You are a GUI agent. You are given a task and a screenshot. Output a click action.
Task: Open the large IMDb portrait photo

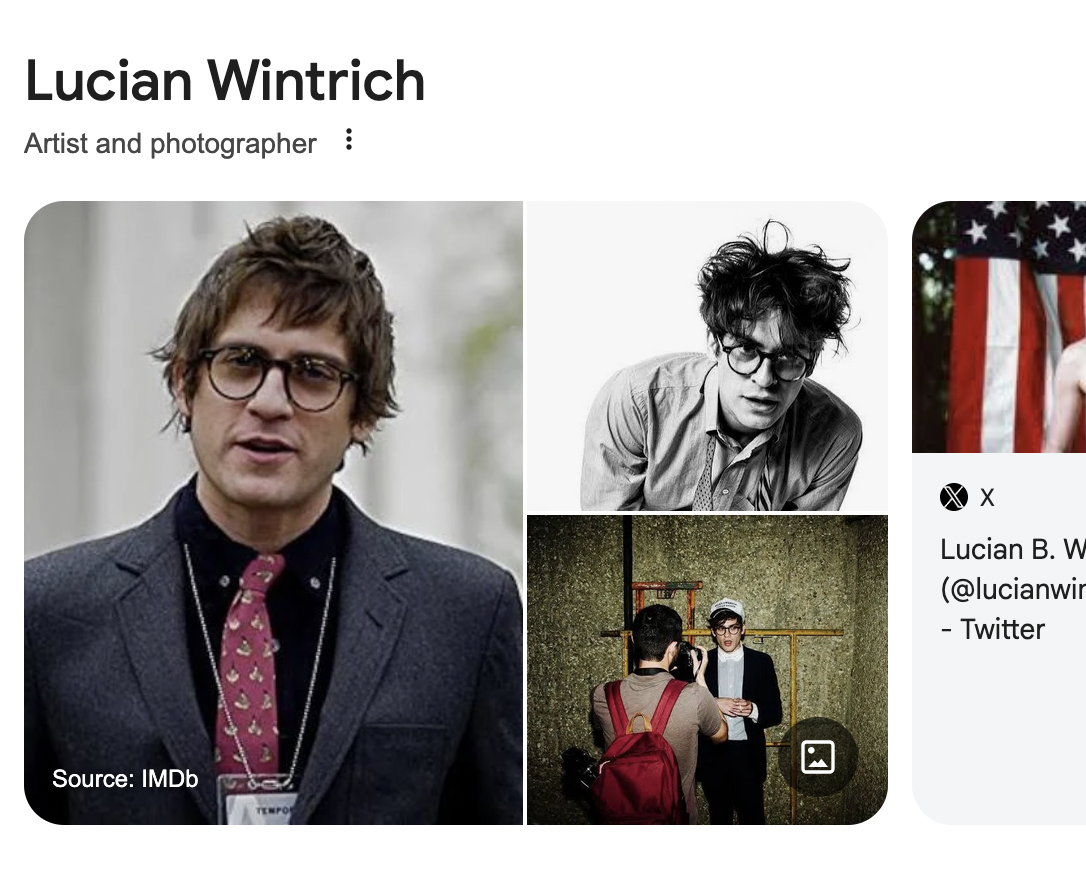pos(274,513)
